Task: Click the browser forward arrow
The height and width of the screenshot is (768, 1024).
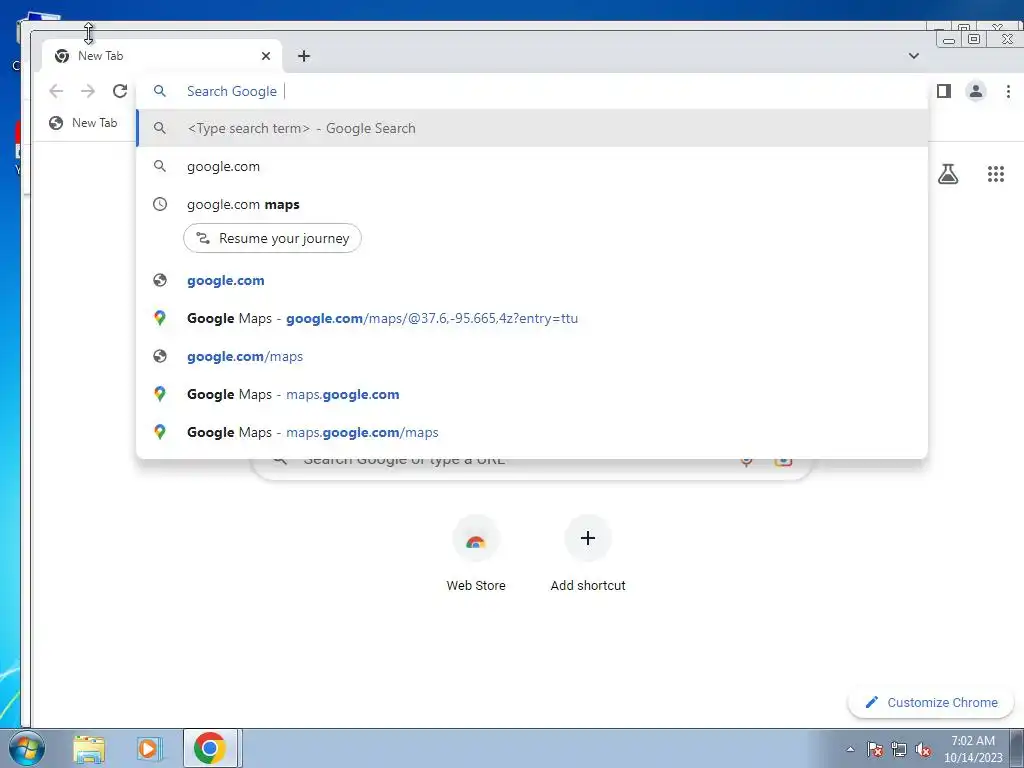Action: pyautogui.click(x=88, y=91)
